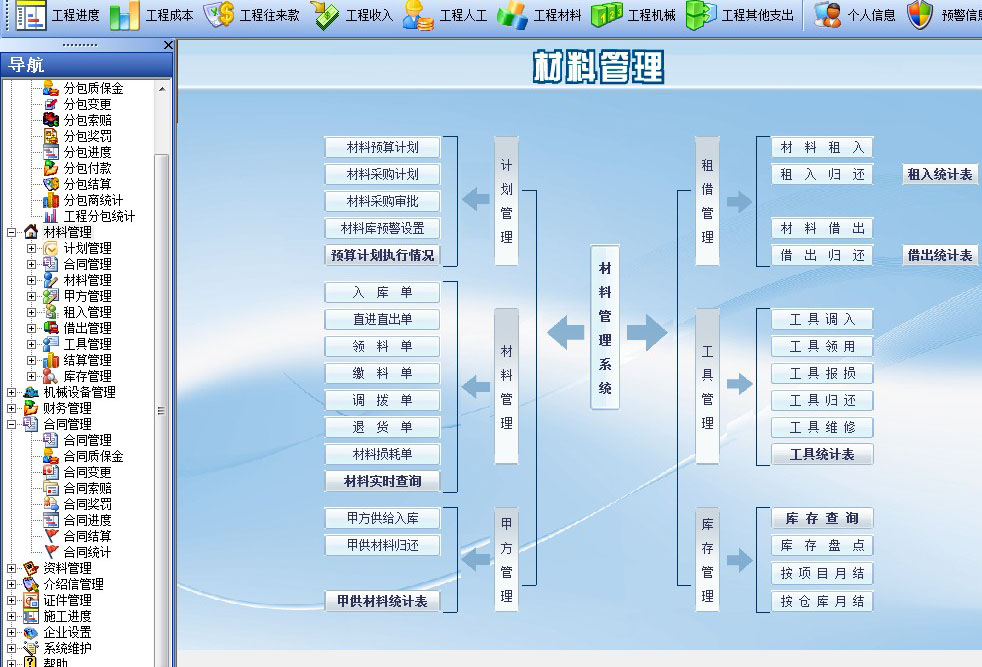Click the 合同结算 flag icon
The width and height of the screenshot is (982, 667).
pos(51,536)
